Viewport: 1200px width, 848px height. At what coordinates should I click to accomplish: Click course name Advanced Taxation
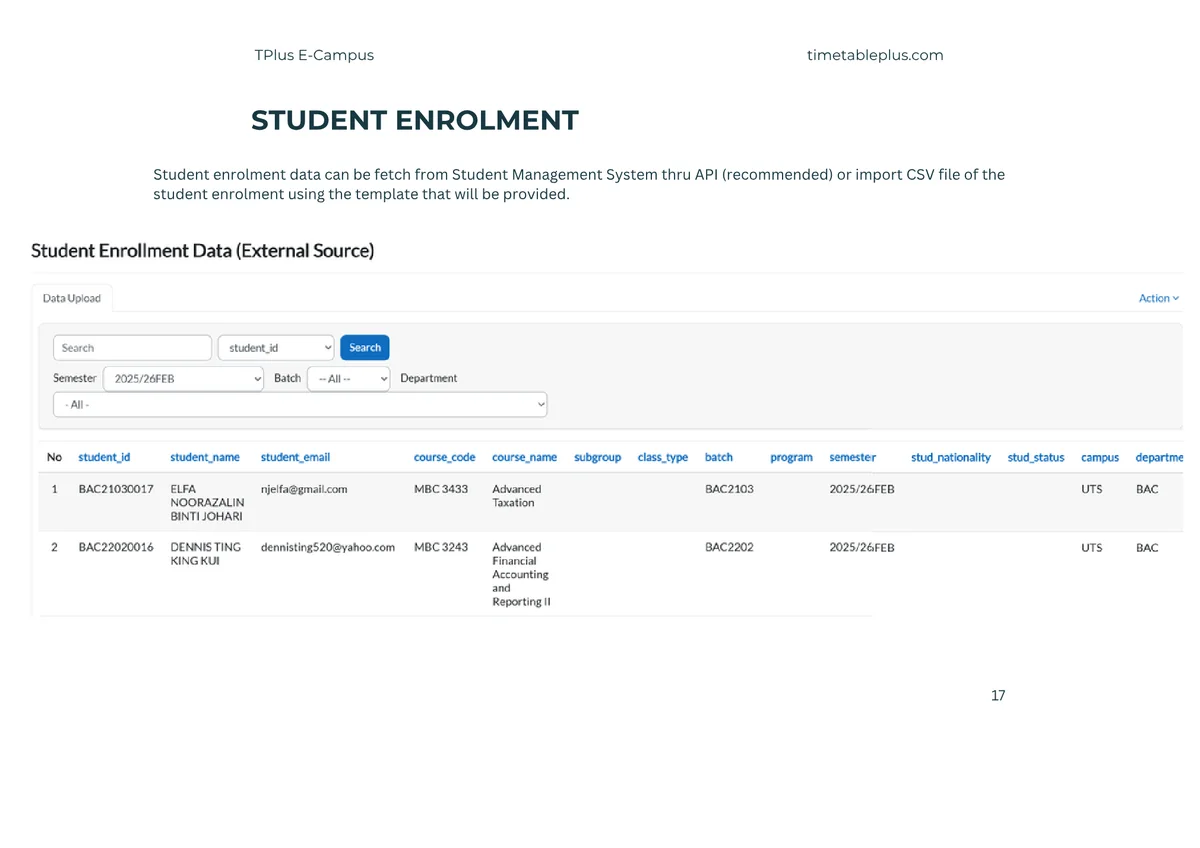517,496
